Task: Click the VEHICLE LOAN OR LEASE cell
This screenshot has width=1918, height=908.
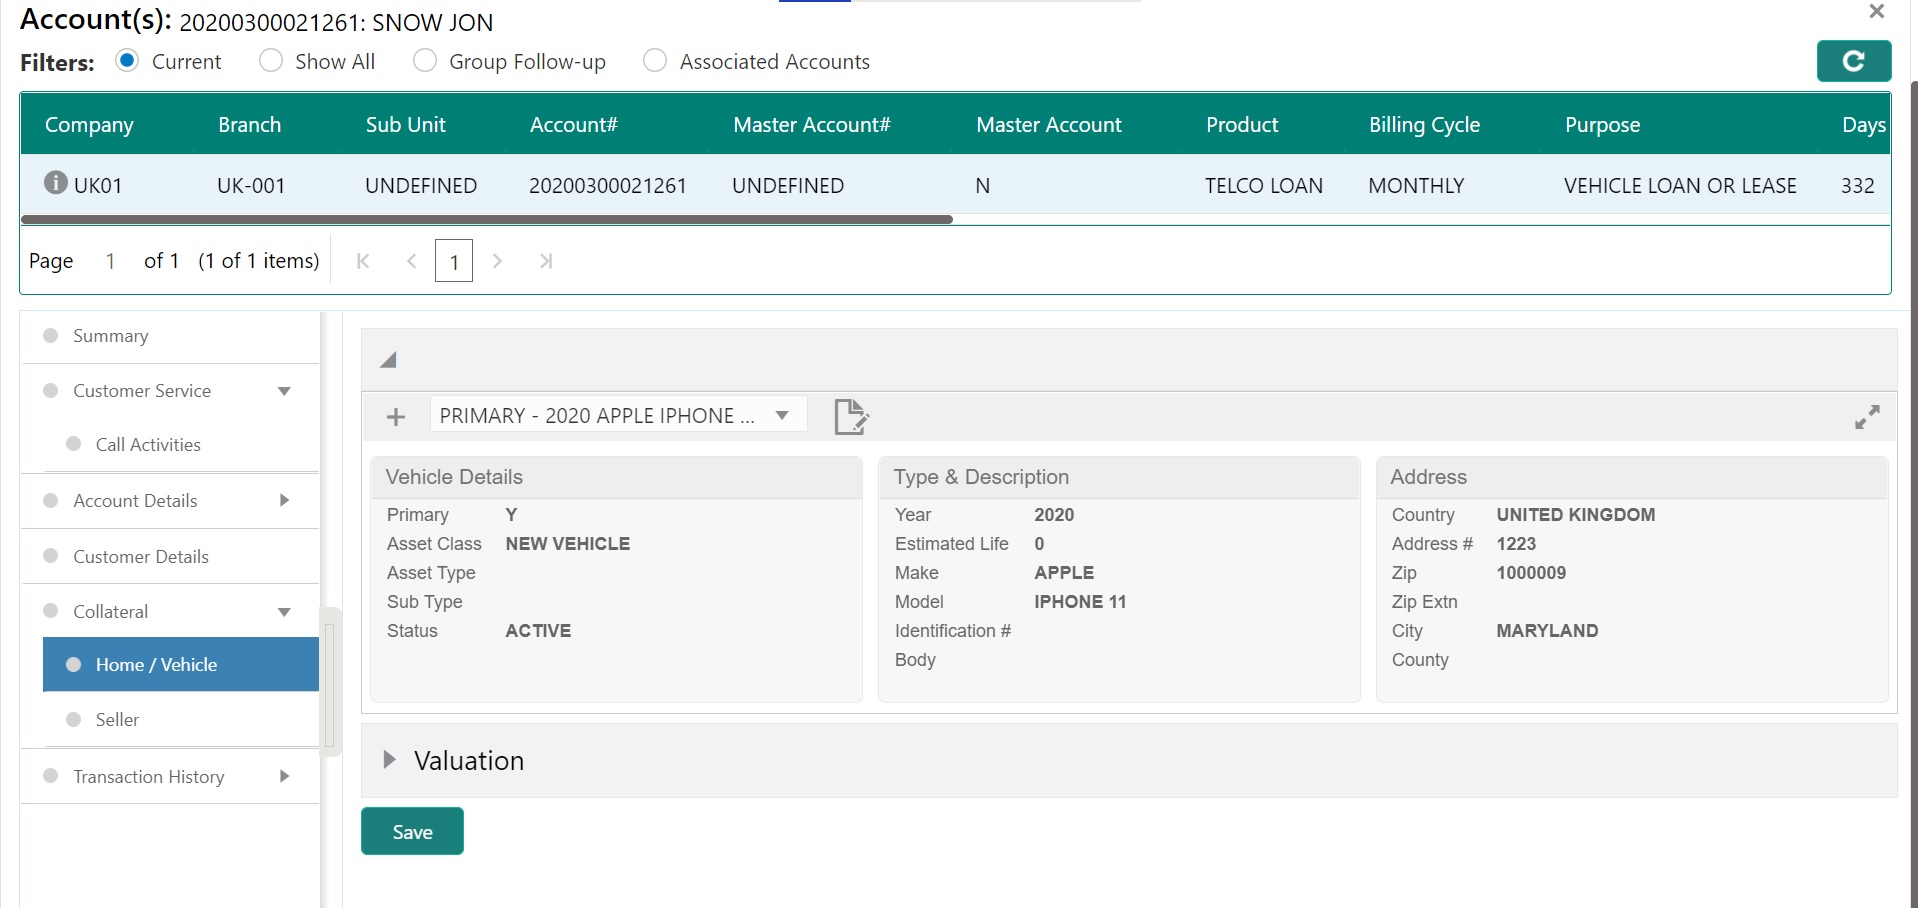Action: tap(1680, 185)
